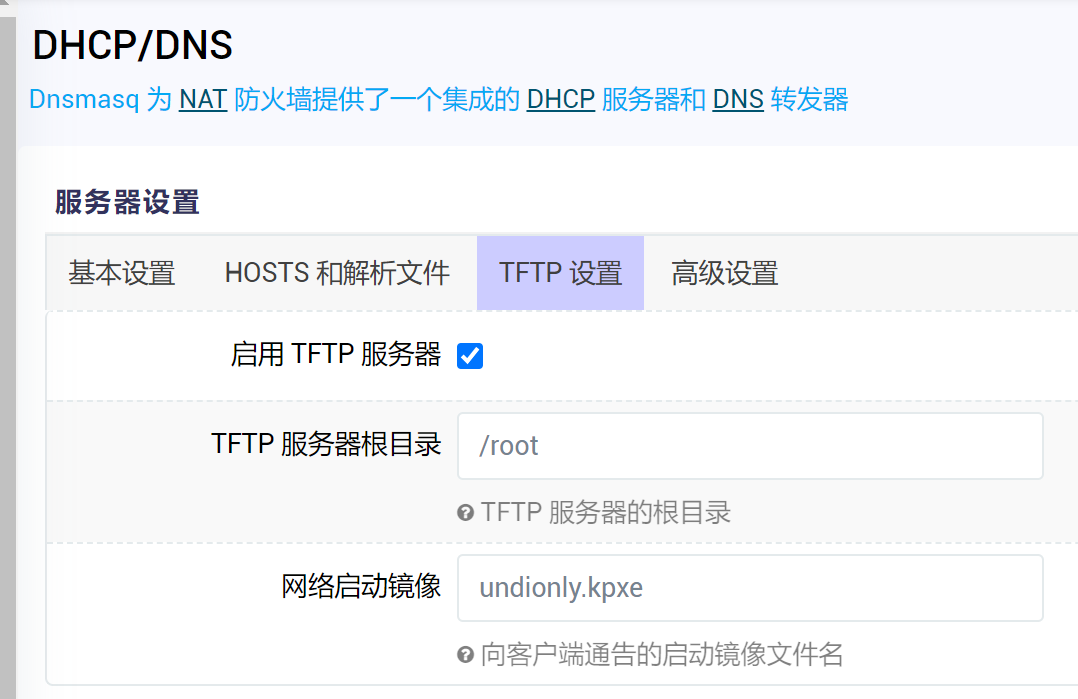This screenshot has height=699, width=1078.
Task: Switch to the 基本设置 tab
Action: pos(121,272)
